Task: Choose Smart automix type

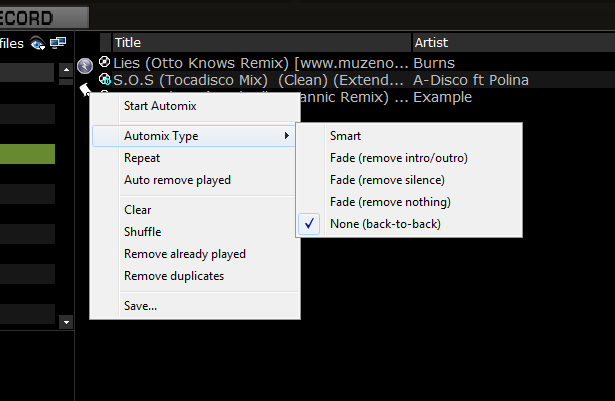Action: coord(345,136)
